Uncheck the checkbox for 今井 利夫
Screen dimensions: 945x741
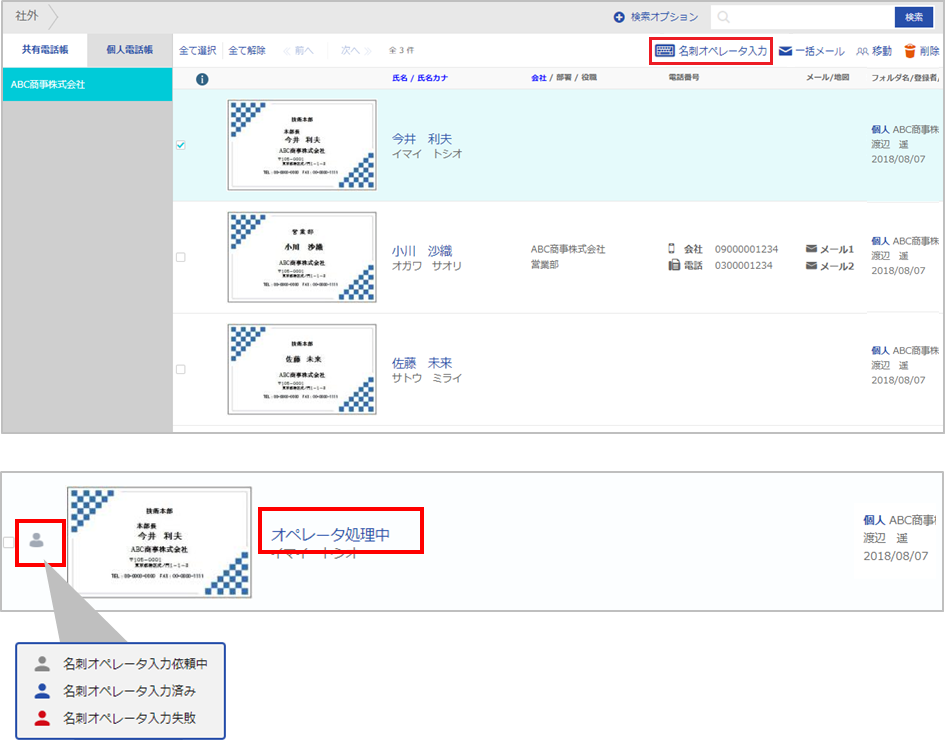pos(180,145)
